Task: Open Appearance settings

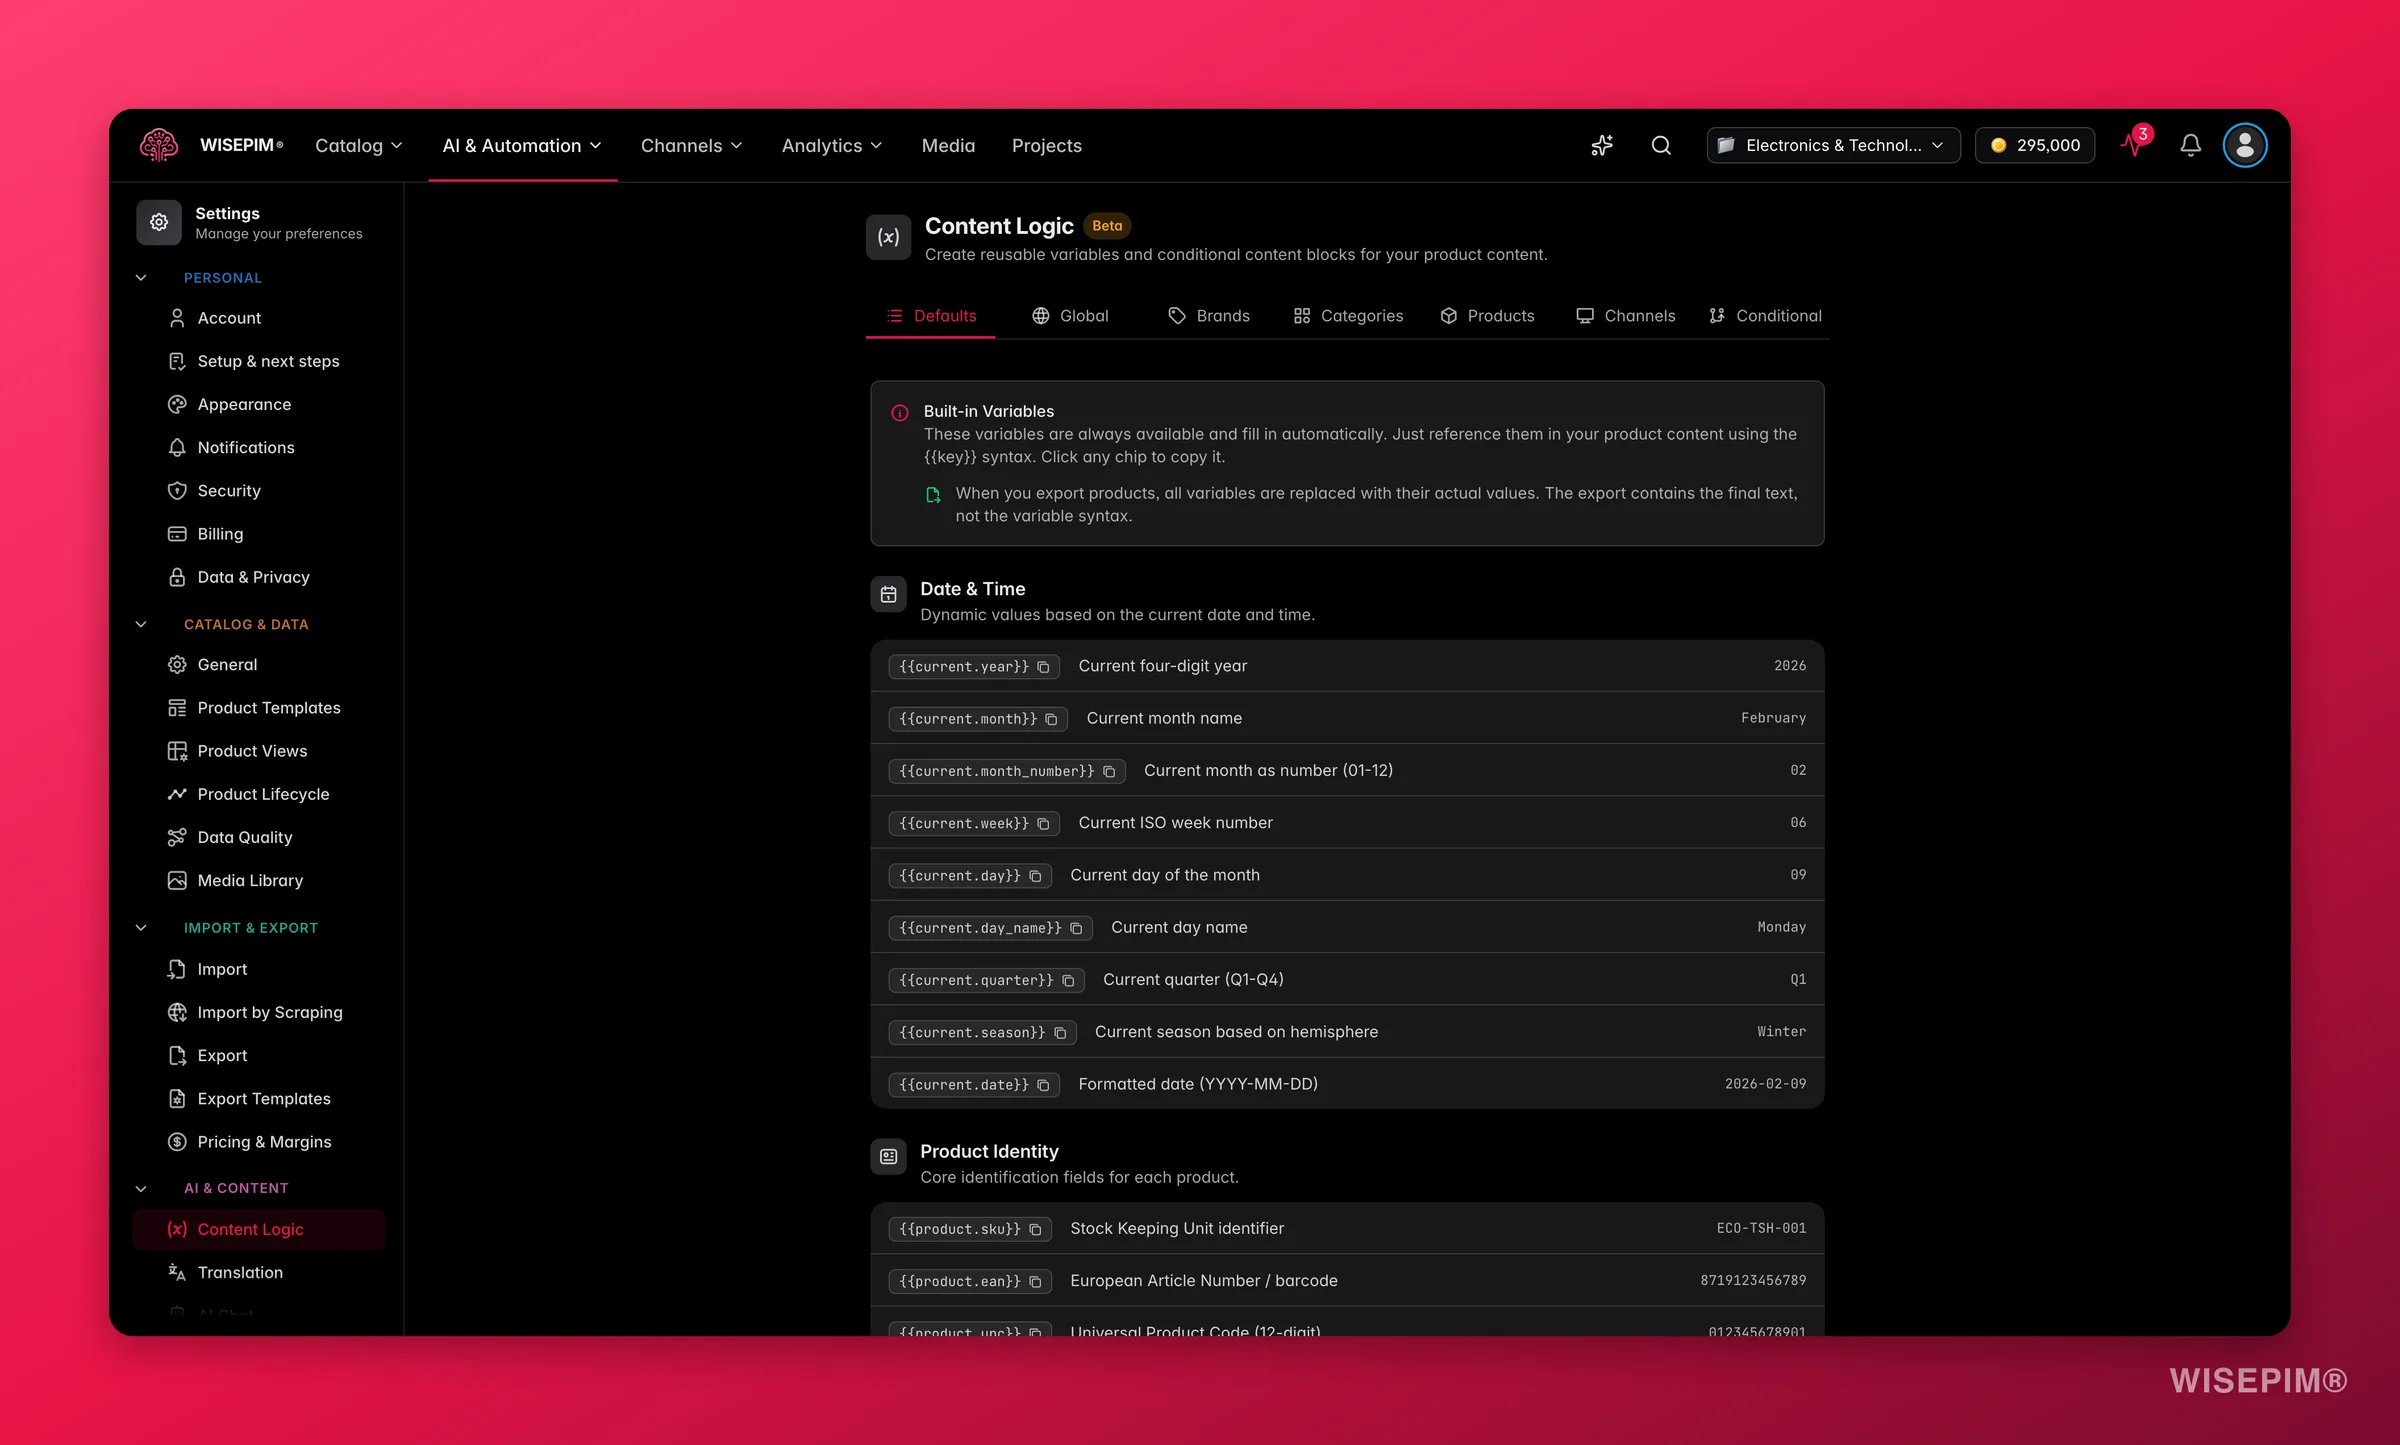Action: click(x=258, y=404)
